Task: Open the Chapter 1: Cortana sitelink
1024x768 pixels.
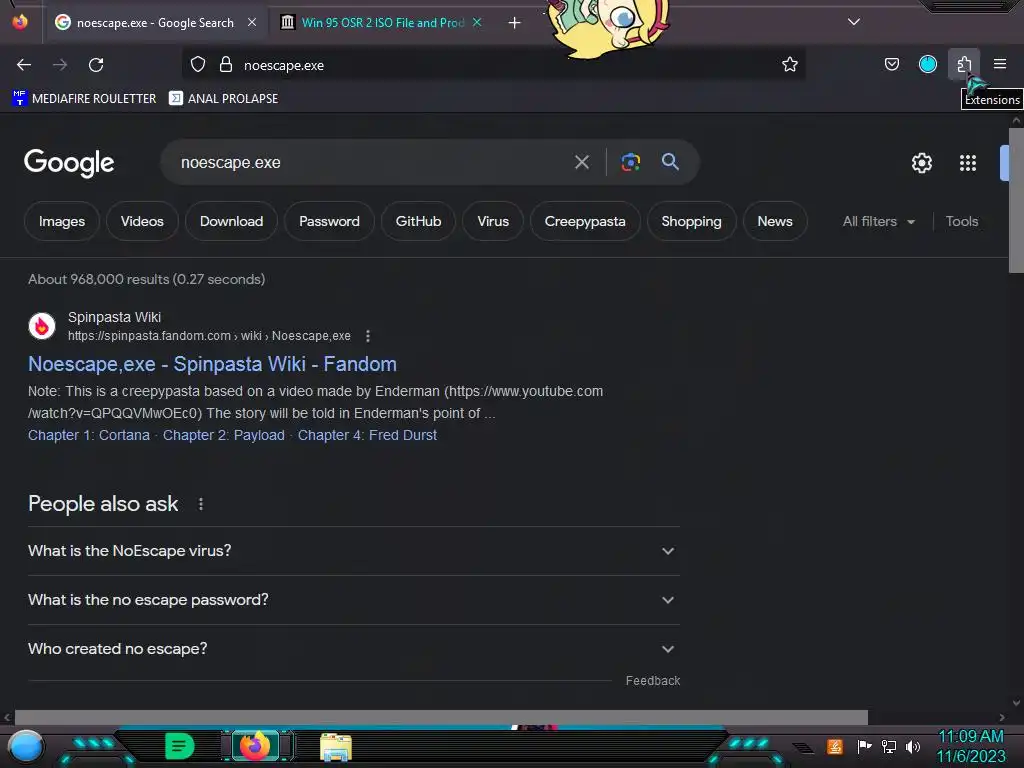Action: 89,435
